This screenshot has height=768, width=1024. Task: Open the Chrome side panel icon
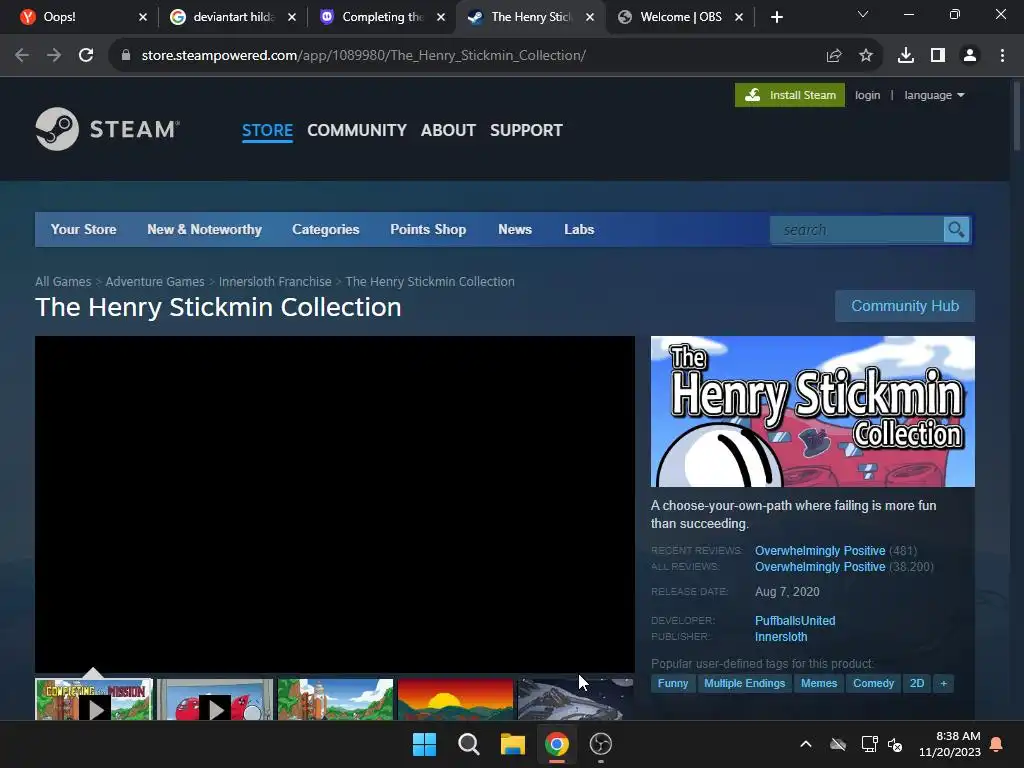click(x=938, y=56)
